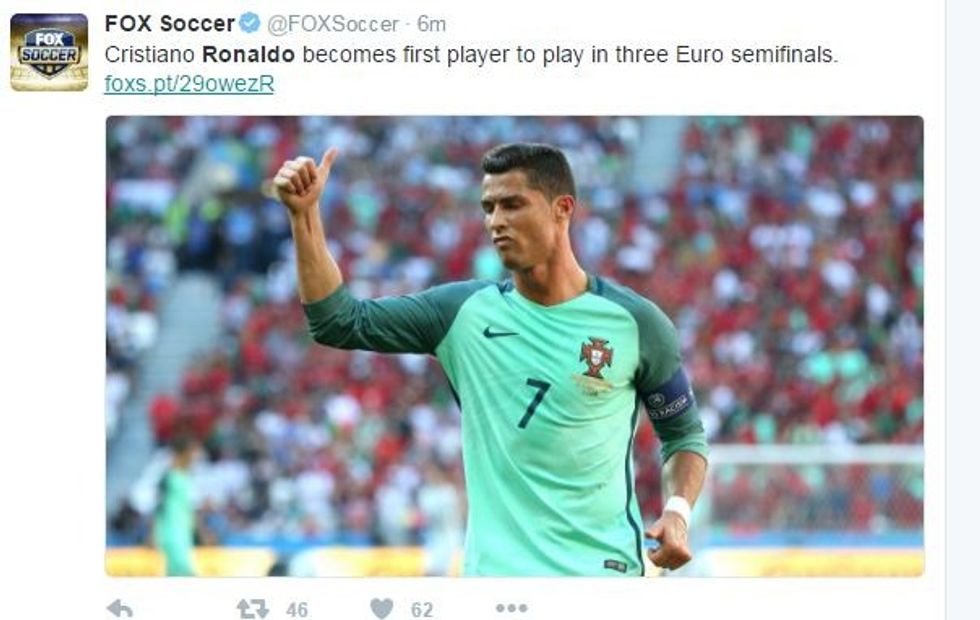
Task: Click the FOX Soccer profile avatar
Action: pos(49,52)
